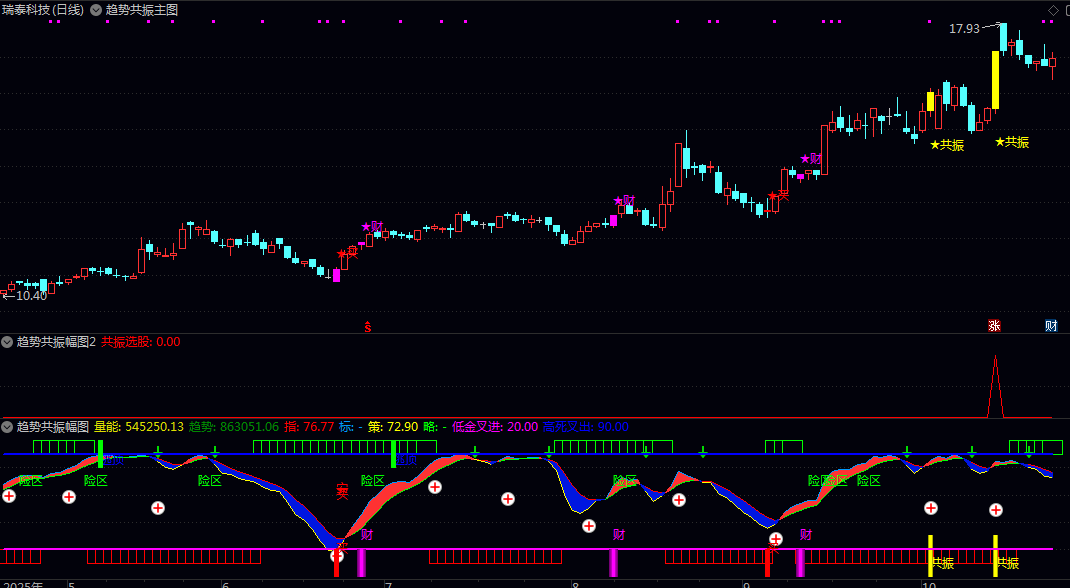Click the red S marker under the main chart
This screenshot has width=1070, height=588.
point(368,327)
